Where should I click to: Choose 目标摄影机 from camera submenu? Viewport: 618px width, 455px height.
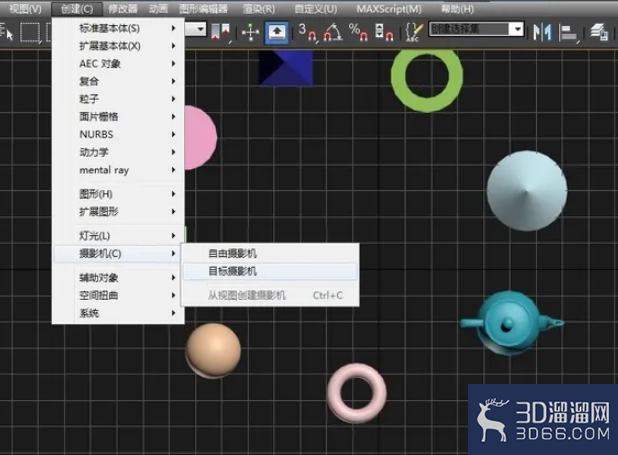[x=270, y=271]
